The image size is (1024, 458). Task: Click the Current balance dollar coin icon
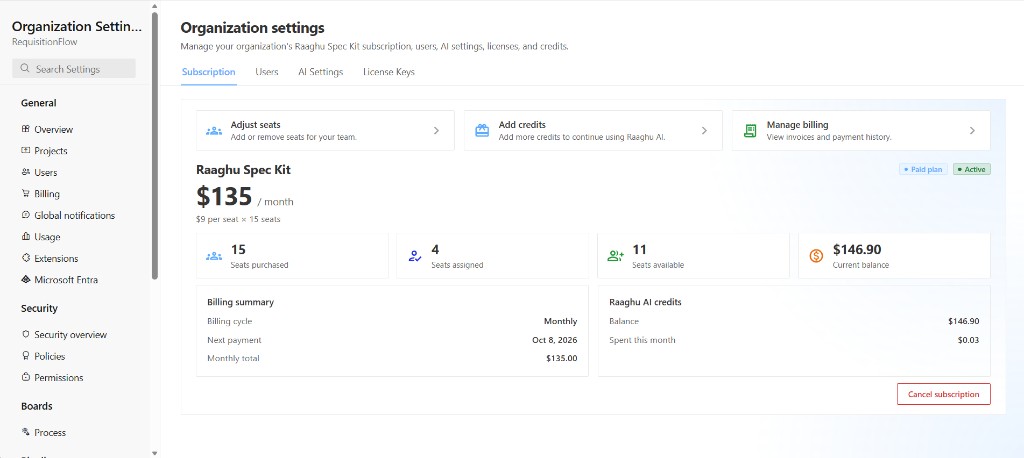[816, 256]
